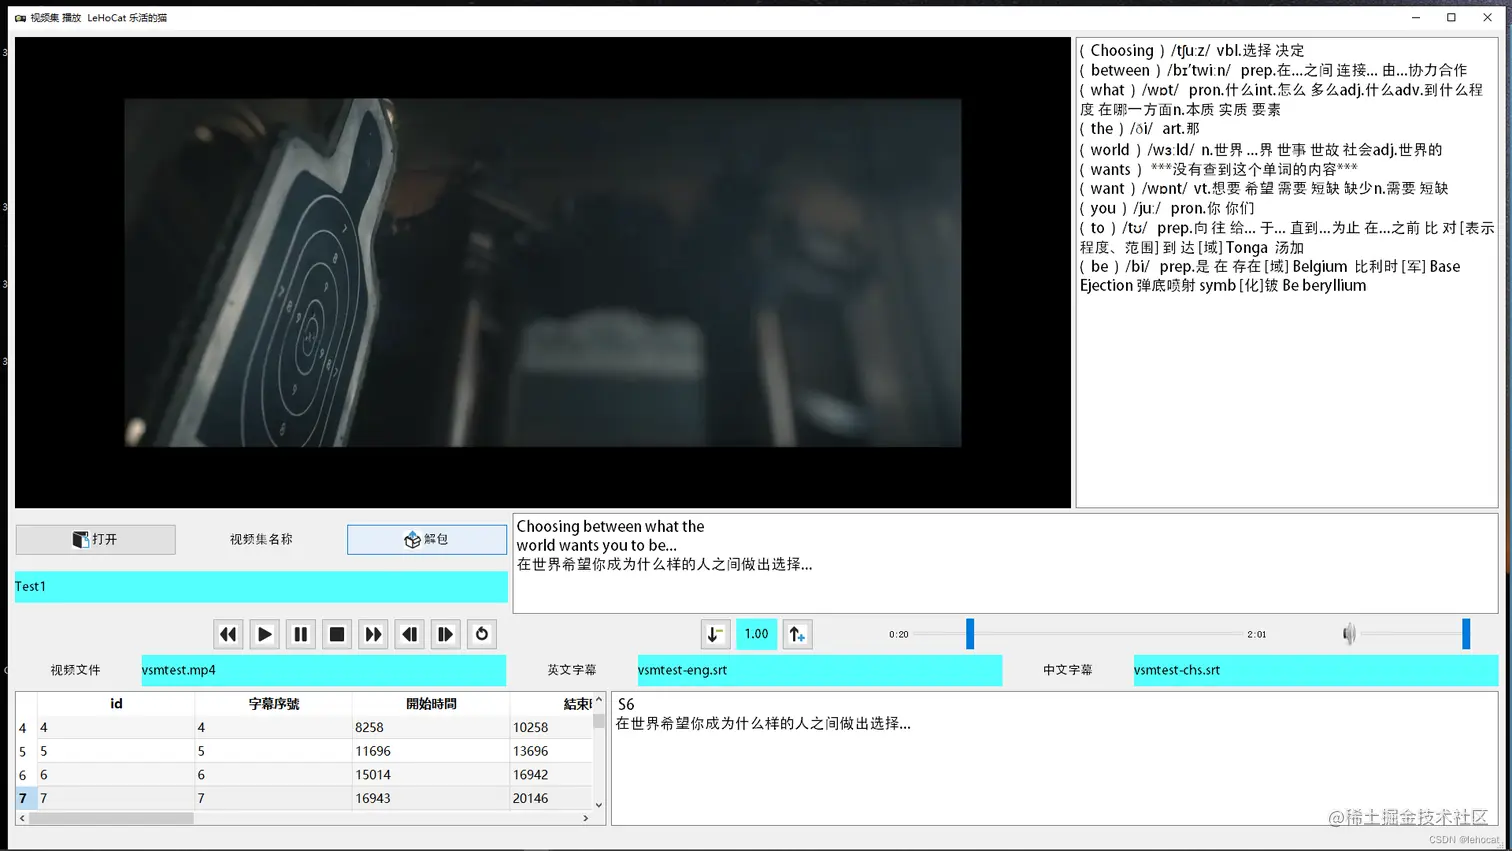Screen dimensions: 1512x851
Task: Click the 解包 unpack button
Action: click(x=427, y=540)
